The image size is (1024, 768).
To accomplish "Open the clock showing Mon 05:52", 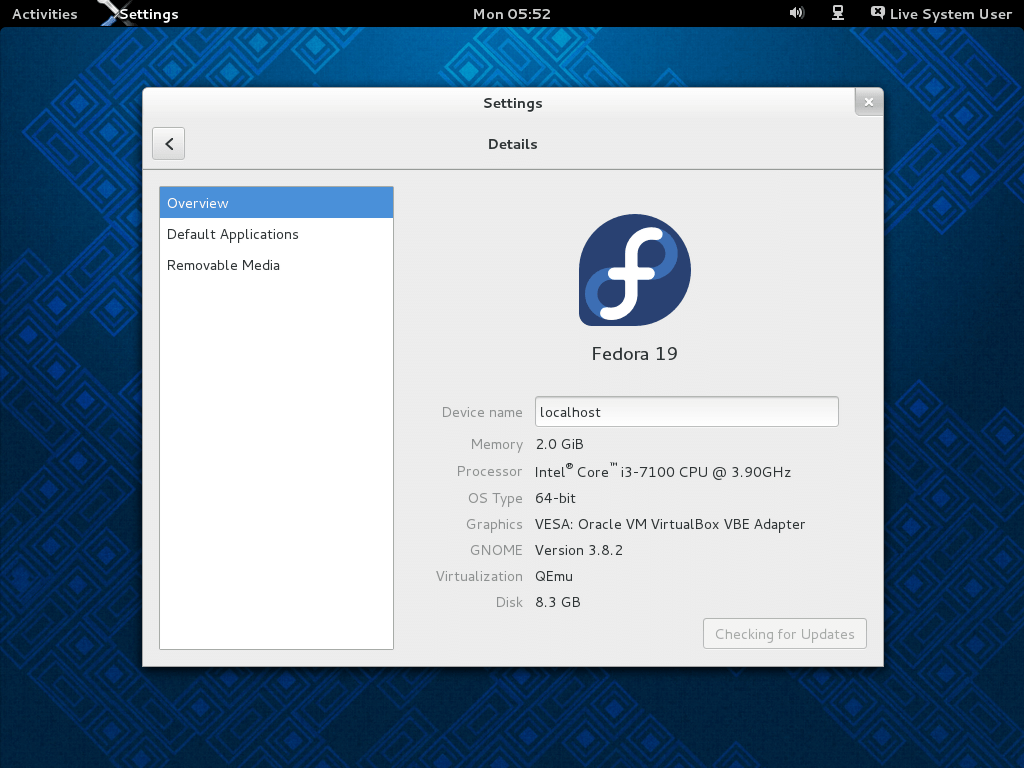I will coord(512,14).
